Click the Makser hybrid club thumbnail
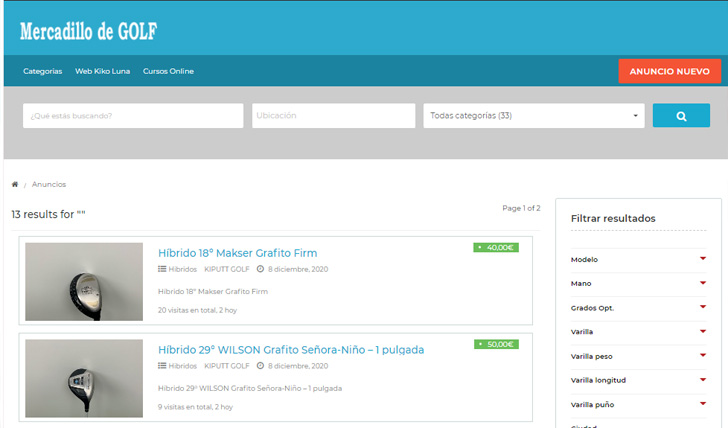This screenshot has width=728, height=428. (84, 281)
